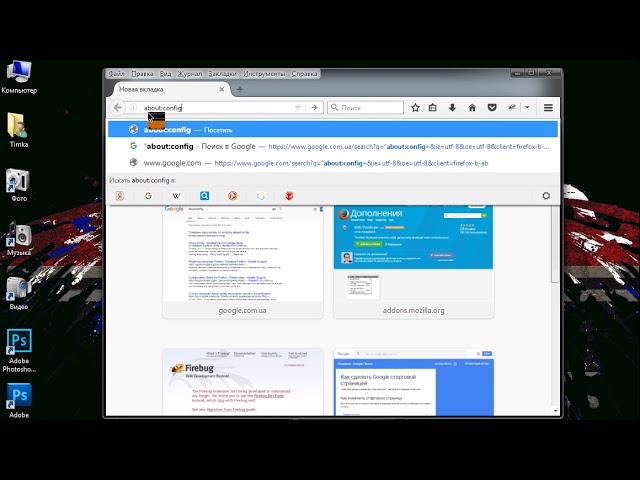This screenshot has height=480, width=640.
Task: Open the Закладки menu
Action: [222, 74]
